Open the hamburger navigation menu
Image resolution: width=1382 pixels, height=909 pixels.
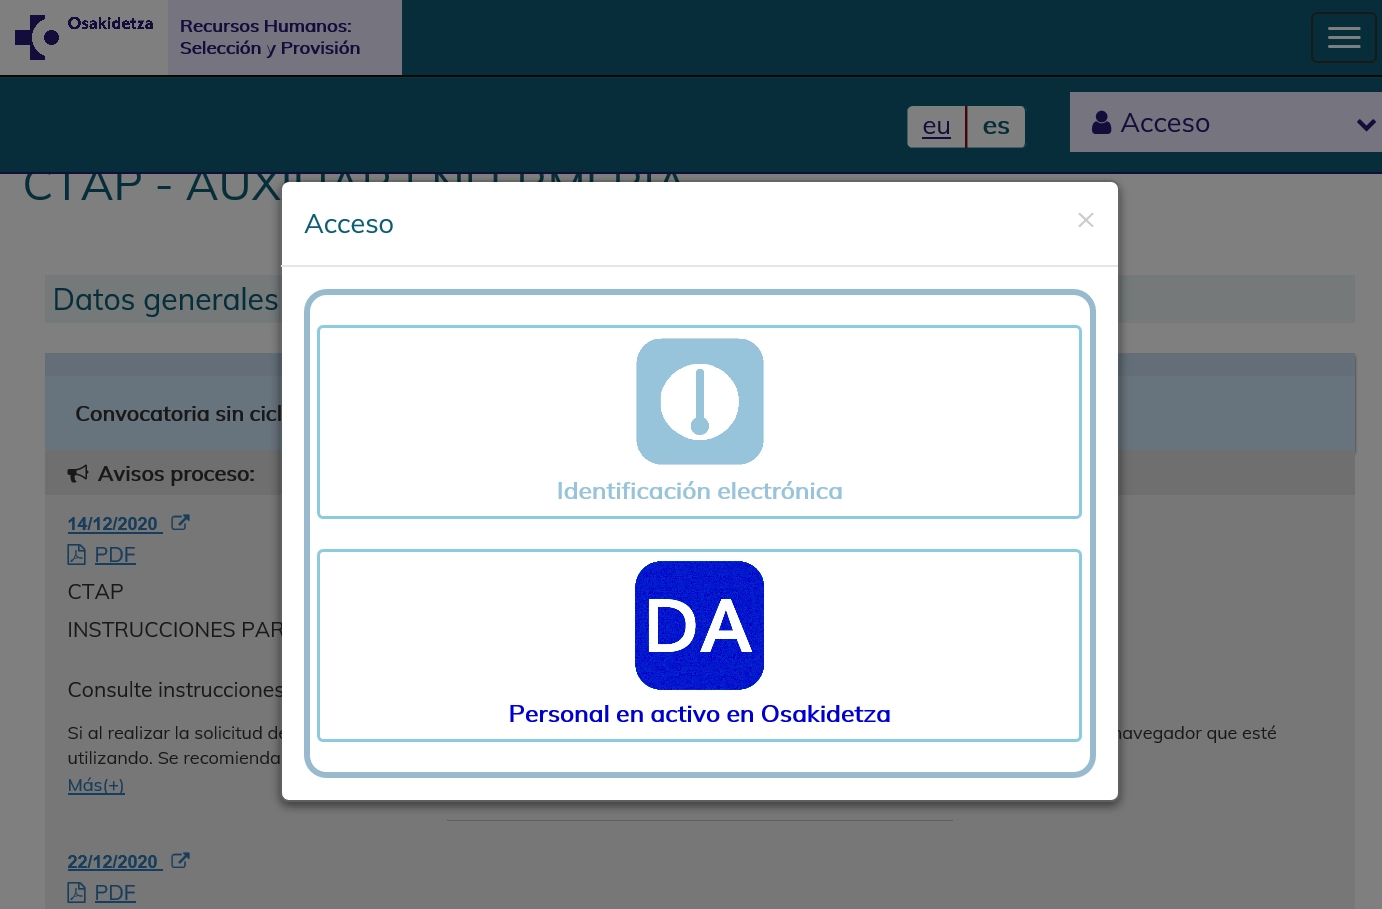(x=1344, y=38)
